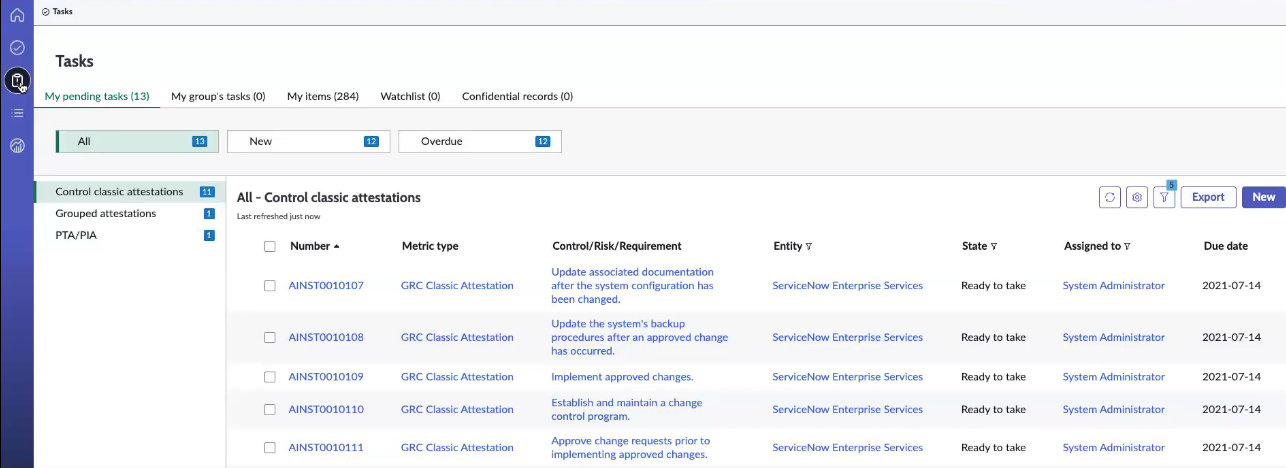Viewport: 1286px width, 468px height.
Task: Open Confidential records tab
Action: click(517, 97)
